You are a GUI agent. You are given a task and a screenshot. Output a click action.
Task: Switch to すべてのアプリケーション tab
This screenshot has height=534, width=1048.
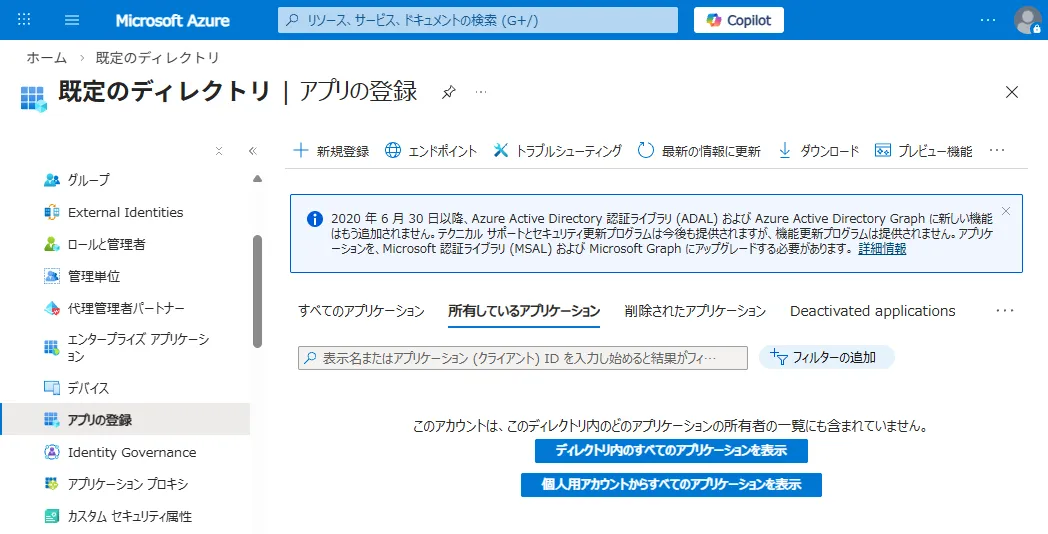[x=362, y=311]
